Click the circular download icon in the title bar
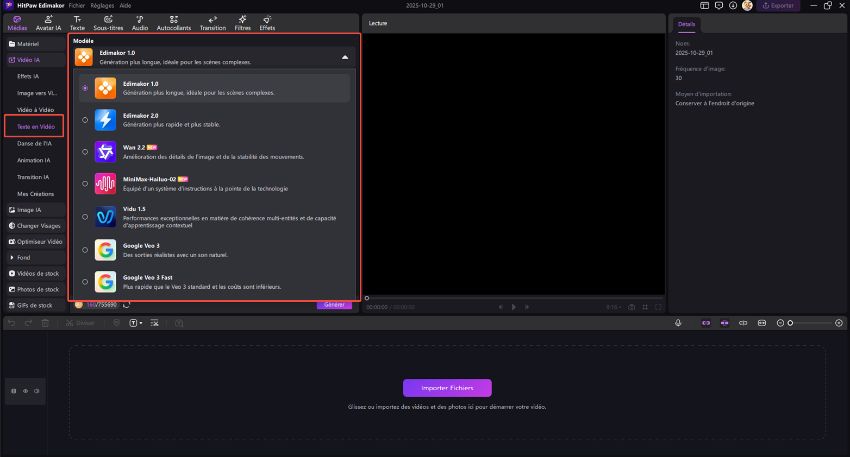Viewport: 850px width, 457px height. pyautogui.click(x=733, y=5)
